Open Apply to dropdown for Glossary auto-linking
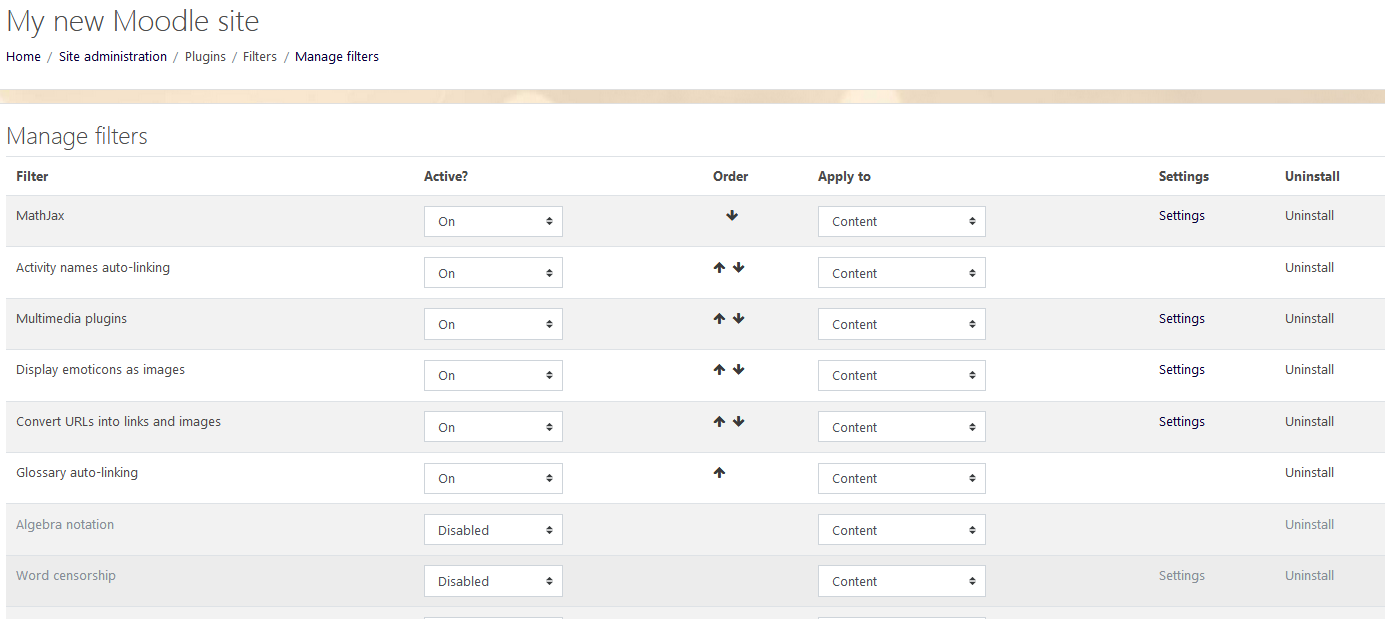This screenshot has height=619, width=1385. [902, 478]
